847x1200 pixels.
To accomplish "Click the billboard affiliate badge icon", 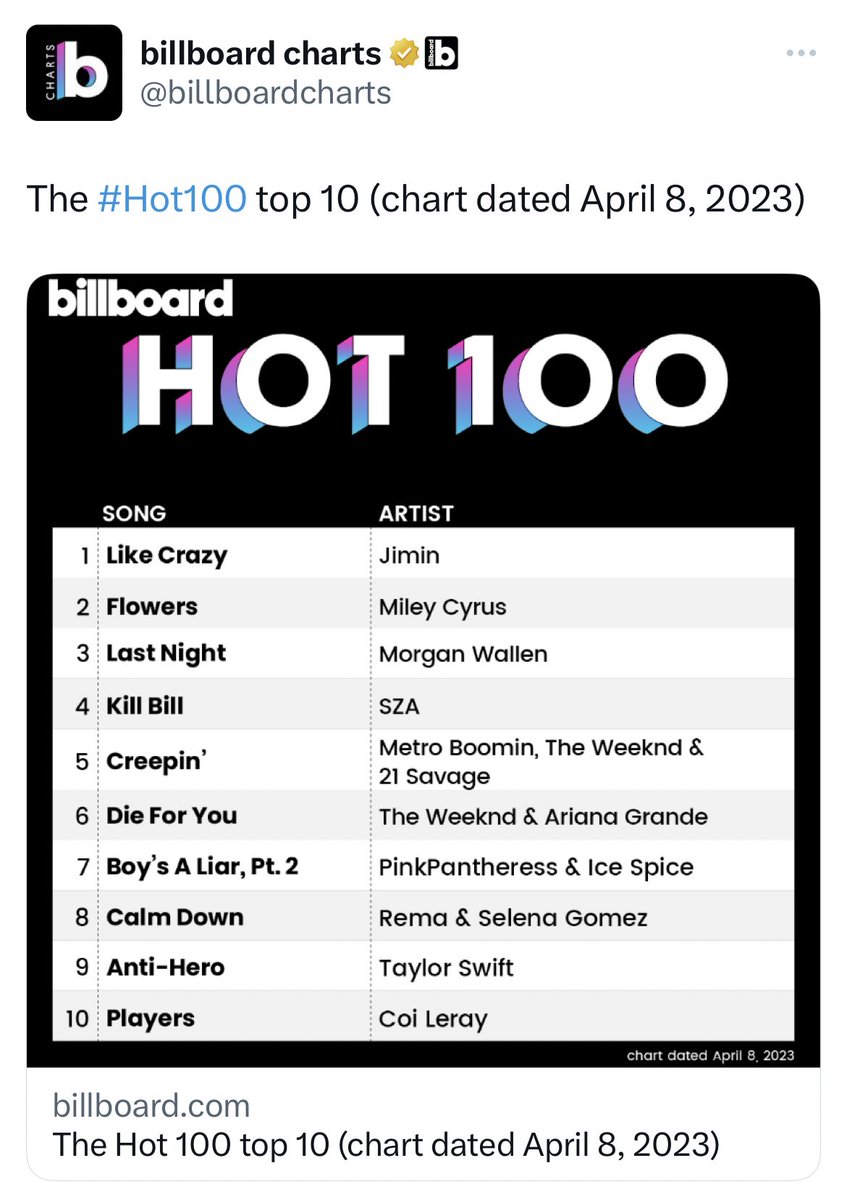I will 441,53.
